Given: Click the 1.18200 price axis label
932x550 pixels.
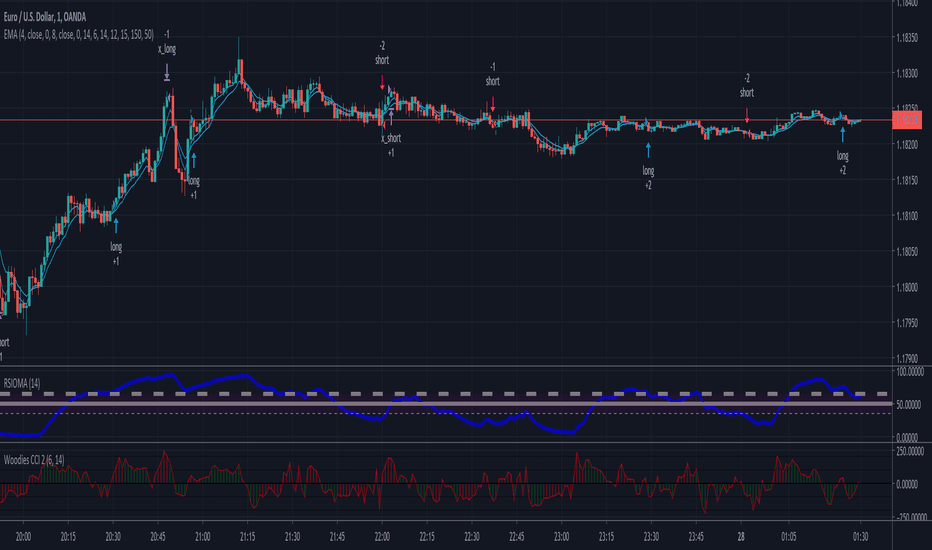Looking at the screenshot, I should [907, 145].
